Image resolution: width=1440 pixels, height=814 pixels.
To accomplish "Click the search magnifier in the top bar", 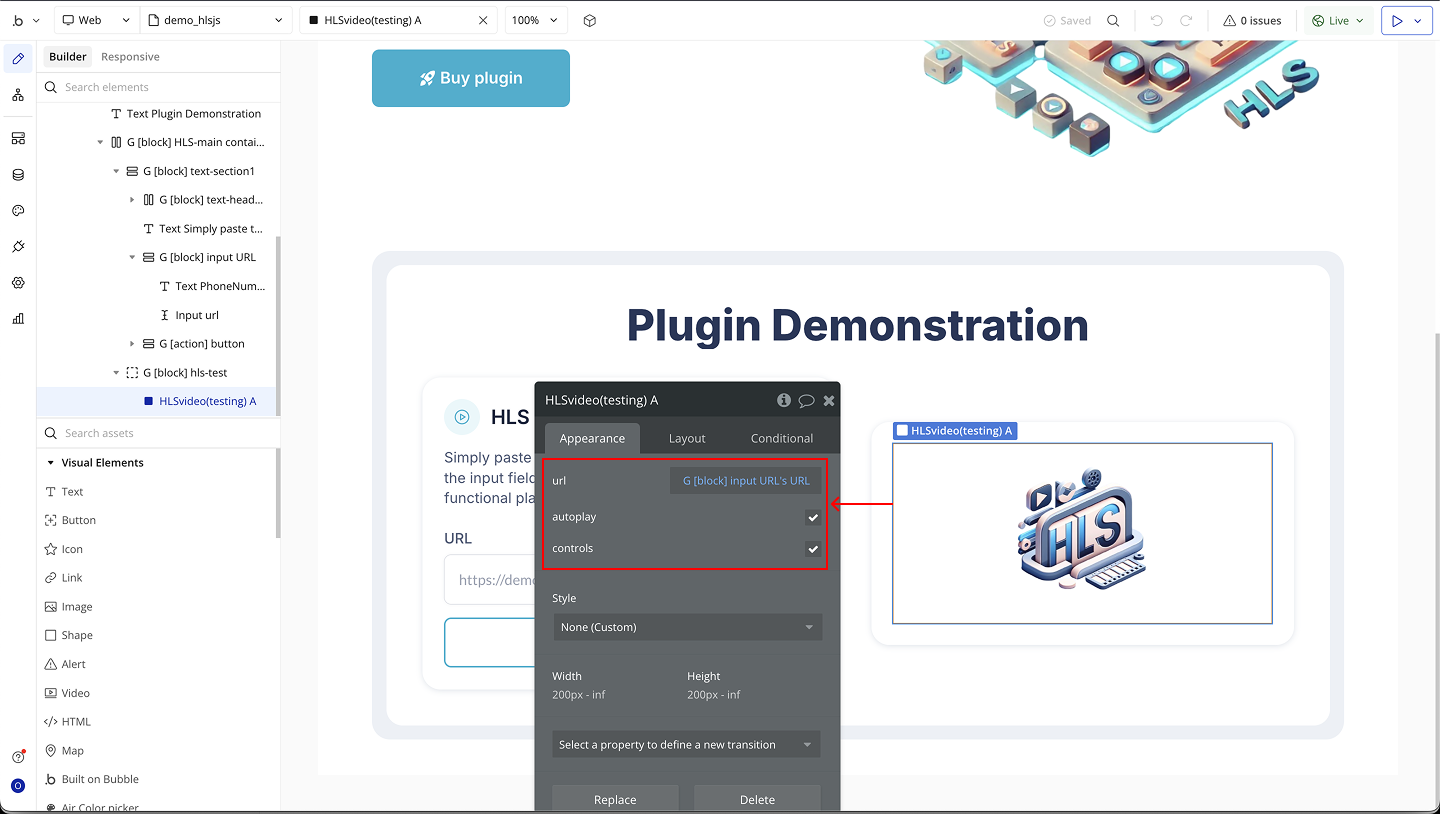I will 1113,20.
